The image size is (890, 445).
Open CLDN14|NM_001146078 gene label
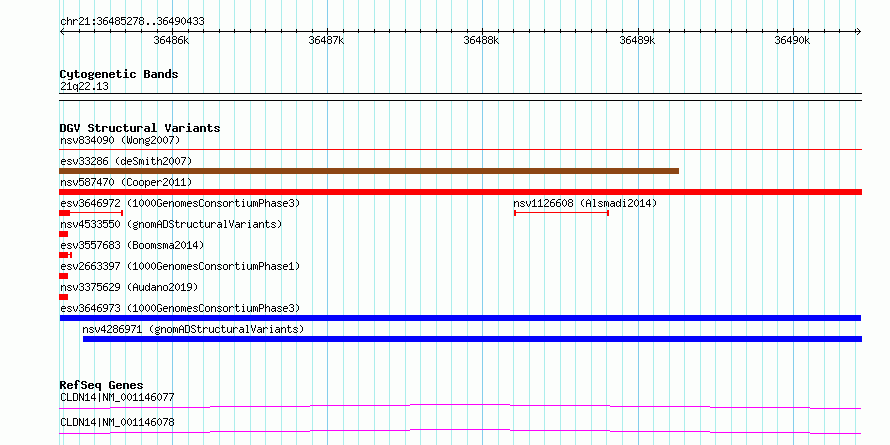117,422
